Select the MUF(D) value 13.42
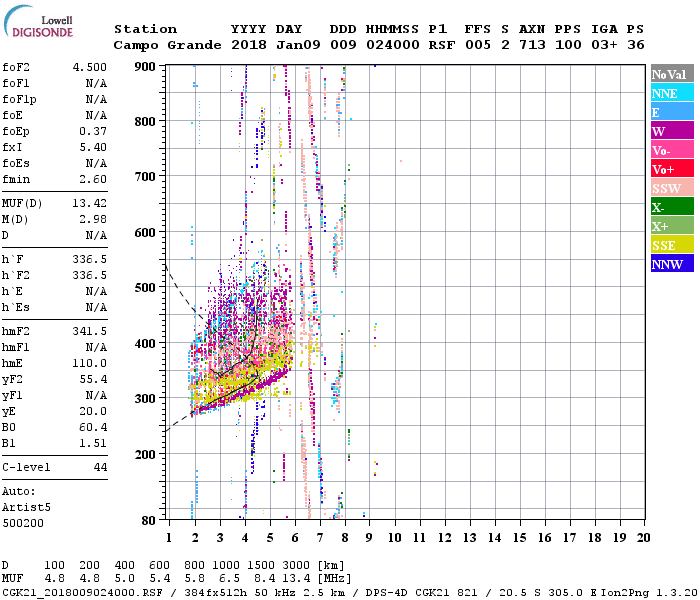700x600 pixels. click(90, 203)
